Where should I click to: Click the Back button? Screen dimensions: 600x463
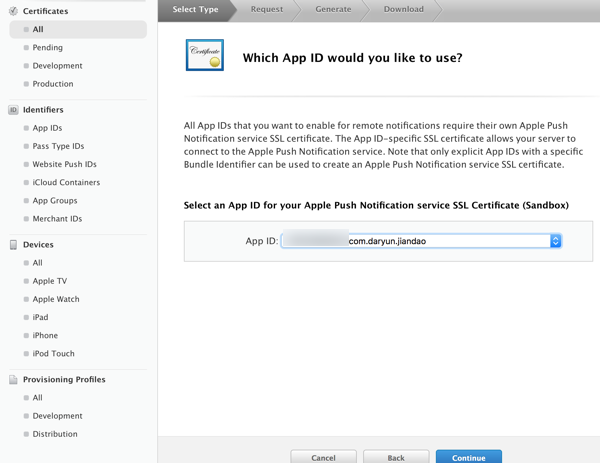point(396,457)
